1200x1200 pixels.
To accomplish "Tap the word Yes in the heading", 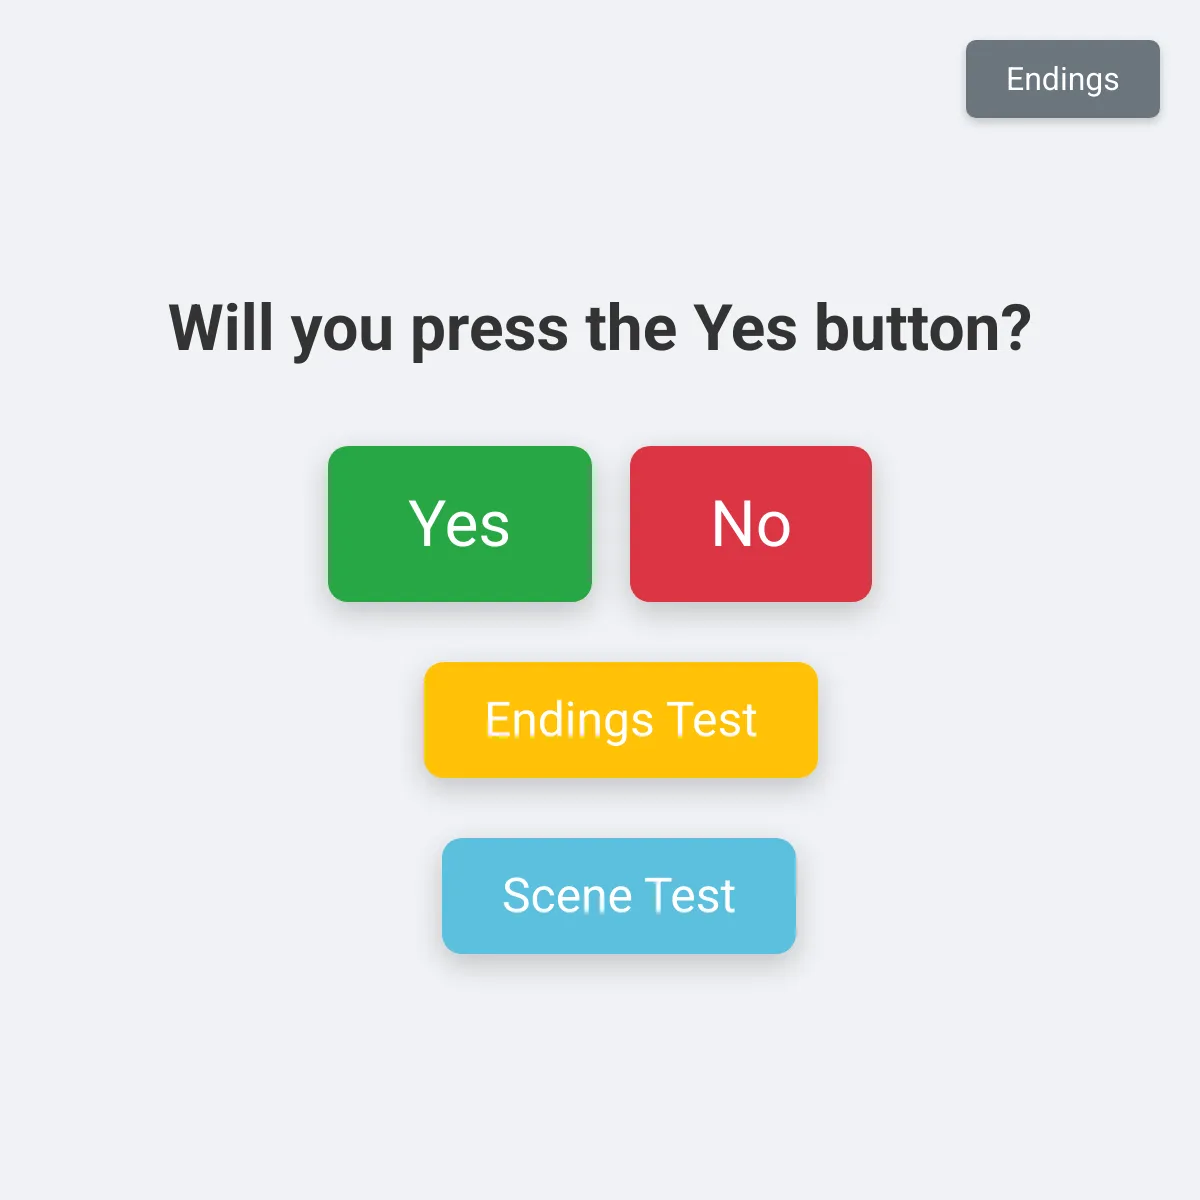I will click(745, 328).
